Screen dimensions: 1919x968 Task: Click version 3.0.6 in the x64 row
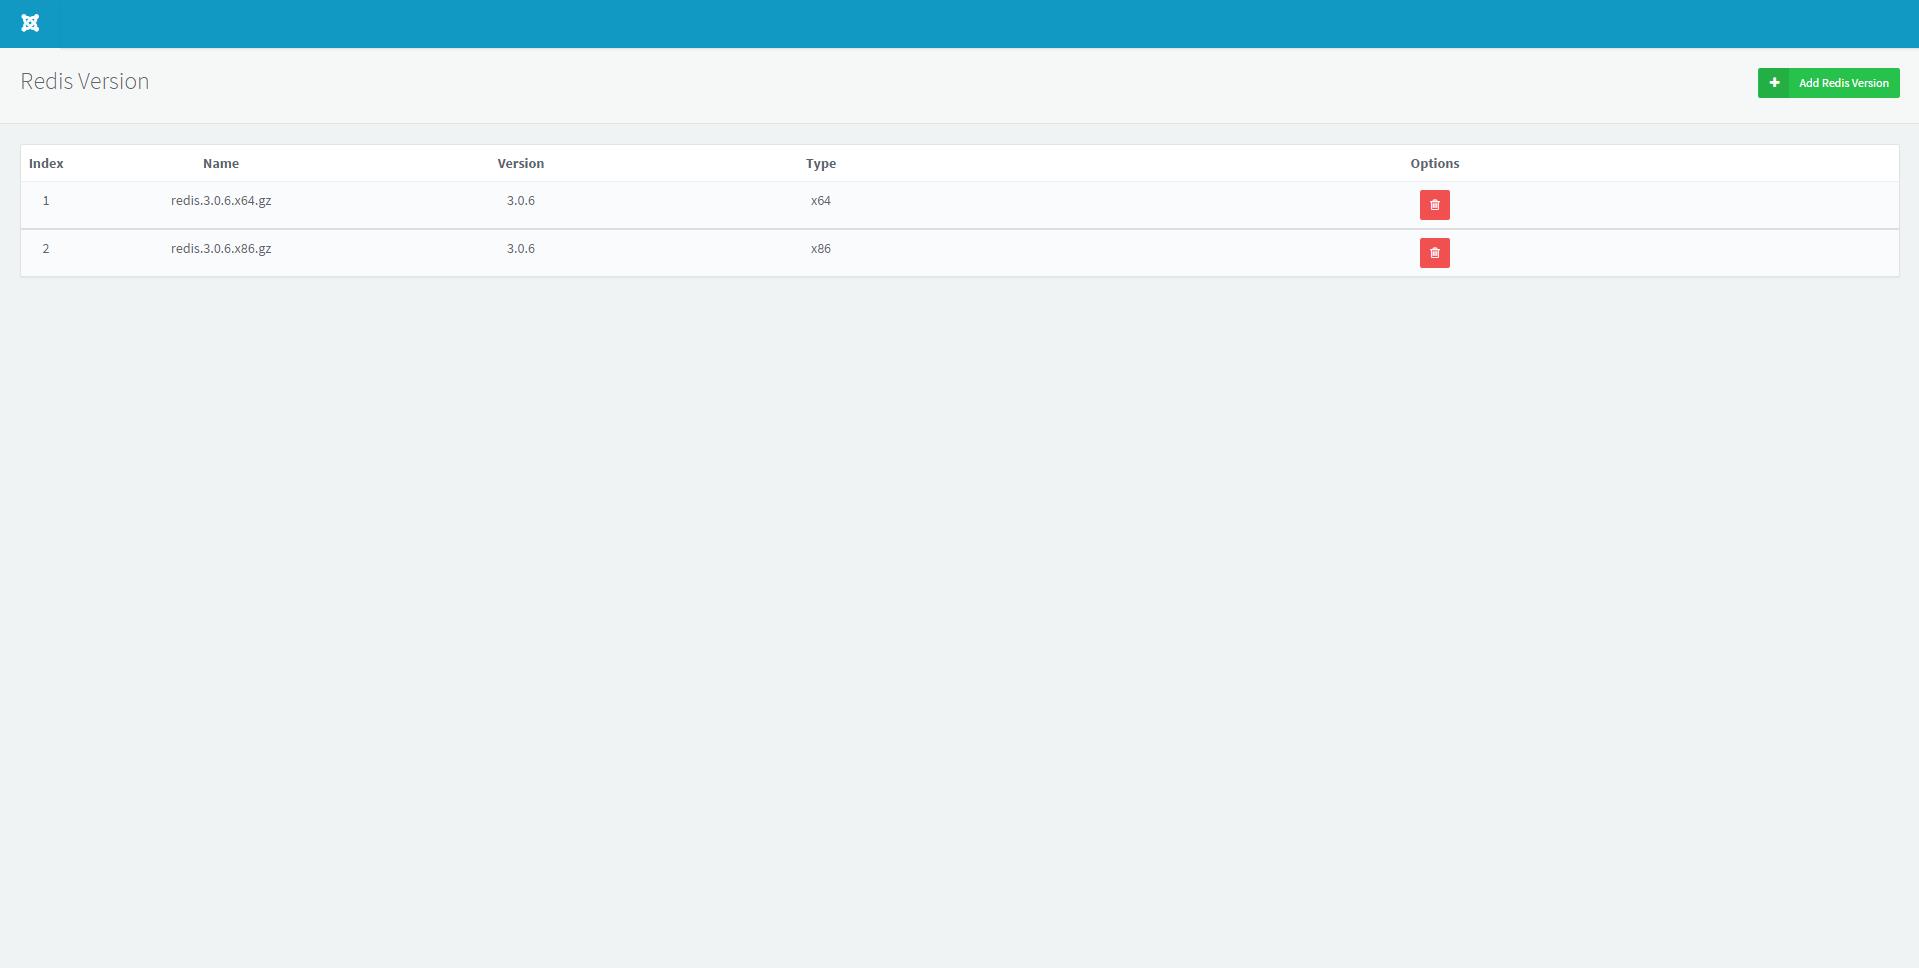(x=521, y=200)
